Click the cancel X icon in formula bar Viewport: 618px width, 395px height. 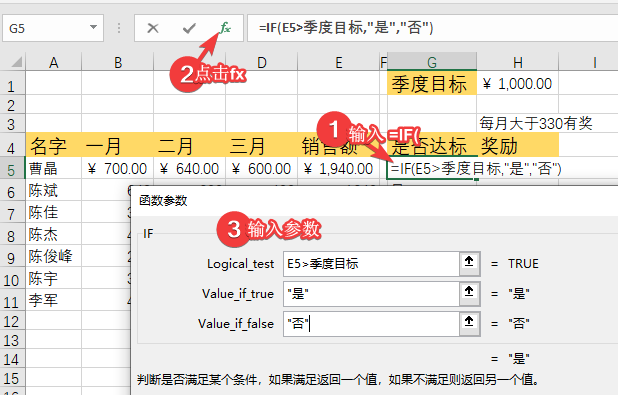(153, 28)
